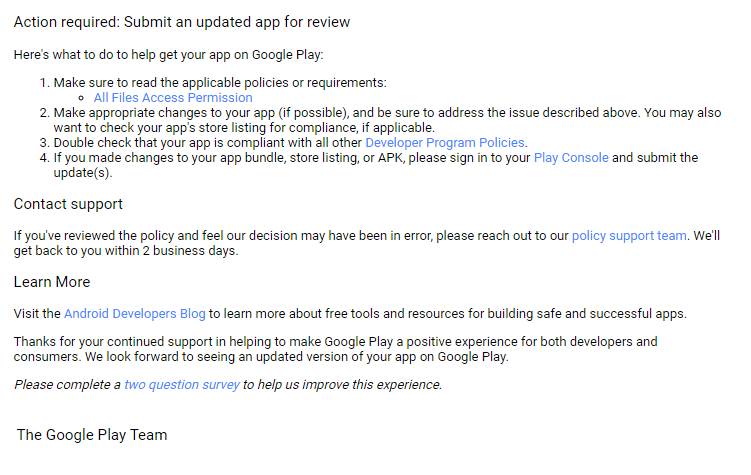Follow the Play Console link
The image size is (751, 475).
tap(571, 158)
